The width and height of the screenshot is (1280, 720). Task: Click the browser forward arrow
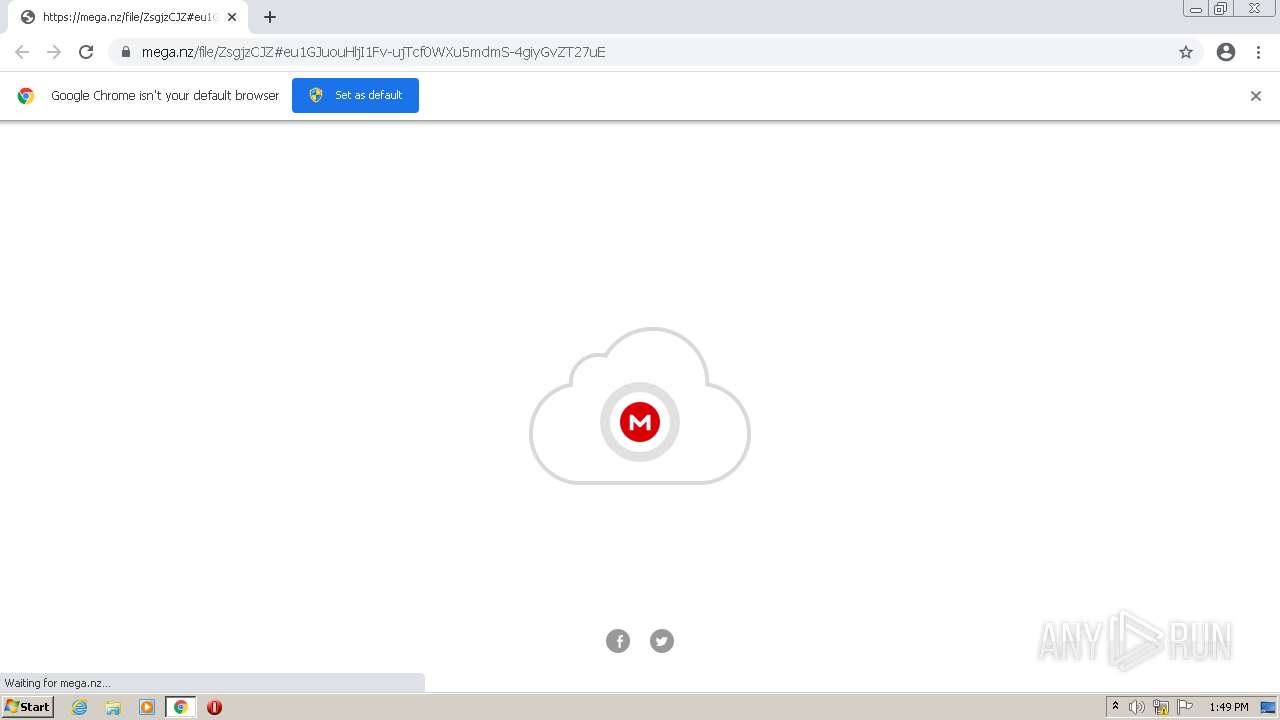[x=54, y=52]
